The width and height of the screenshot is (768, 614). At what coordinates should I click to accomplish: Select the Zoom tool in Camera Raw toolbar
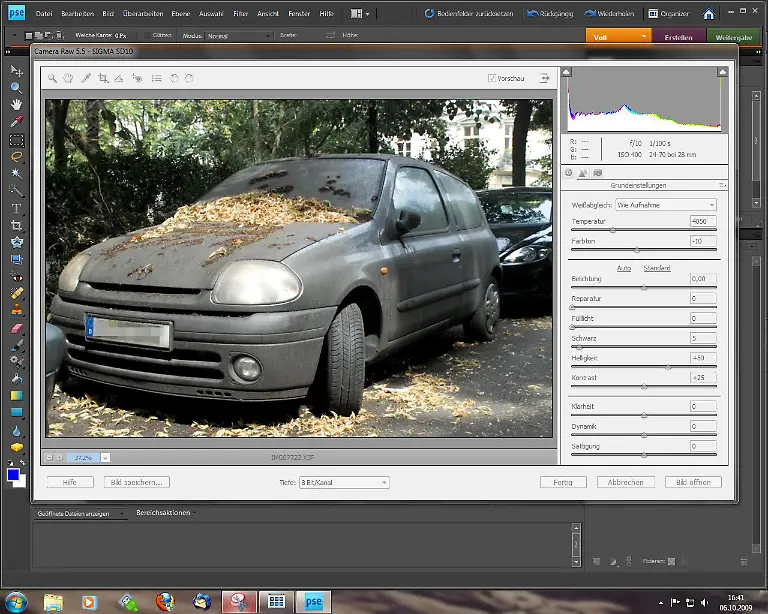(53, 78)
